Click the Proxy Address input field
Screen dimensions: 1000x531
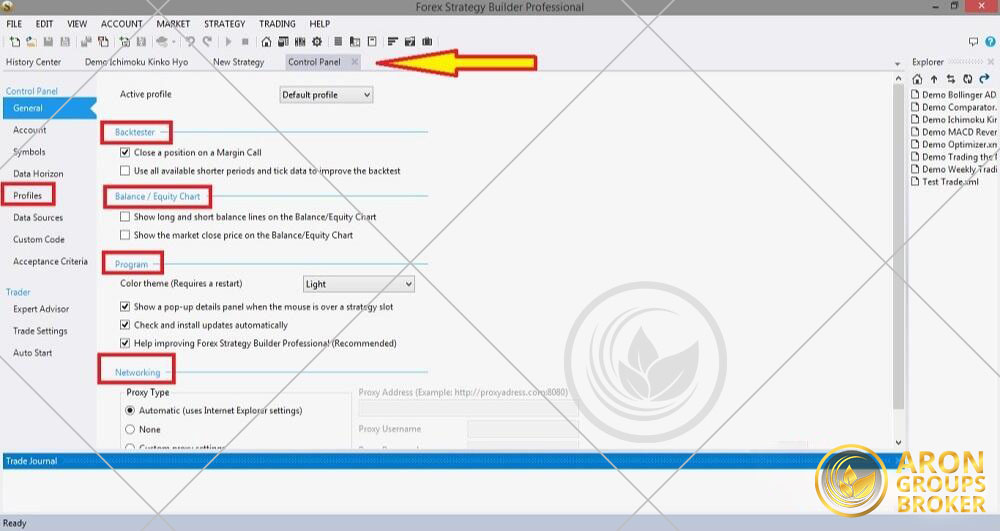[x=468, y=409]
